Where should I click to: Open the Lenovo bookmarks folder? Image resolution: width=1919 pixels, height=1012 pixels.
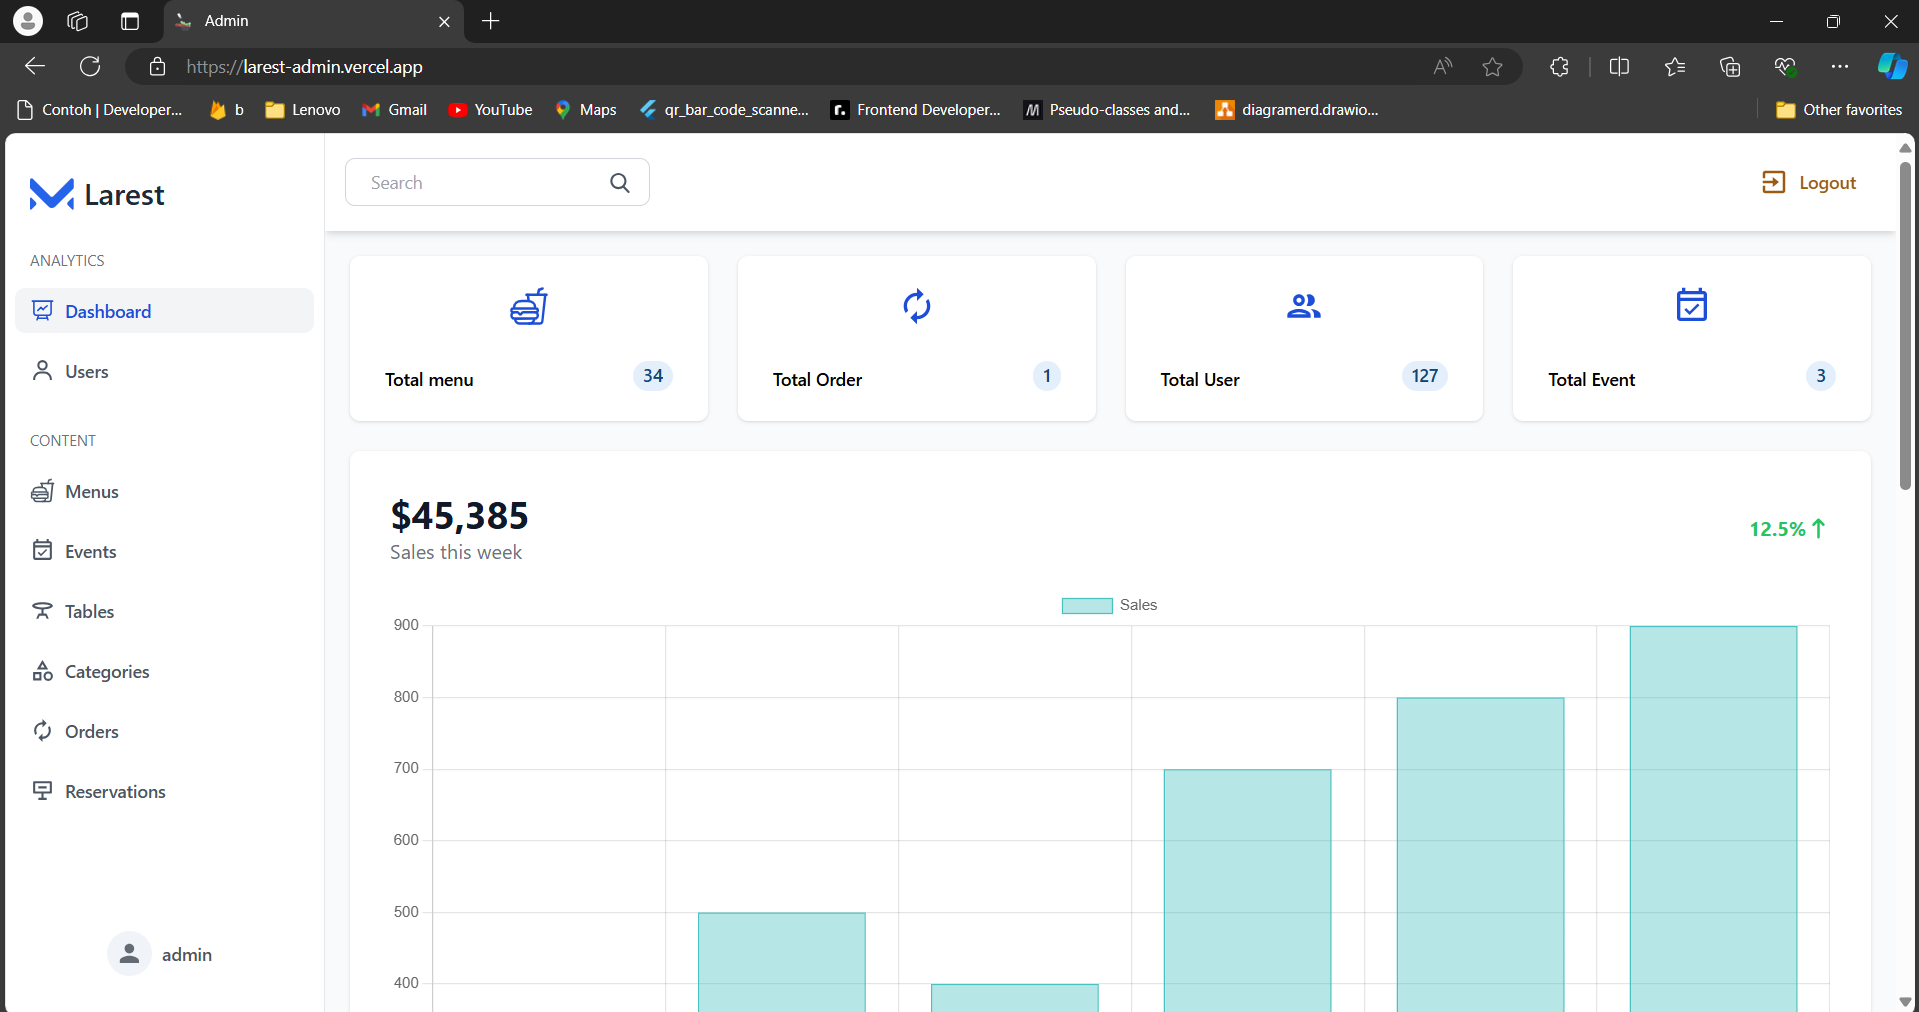303,110
